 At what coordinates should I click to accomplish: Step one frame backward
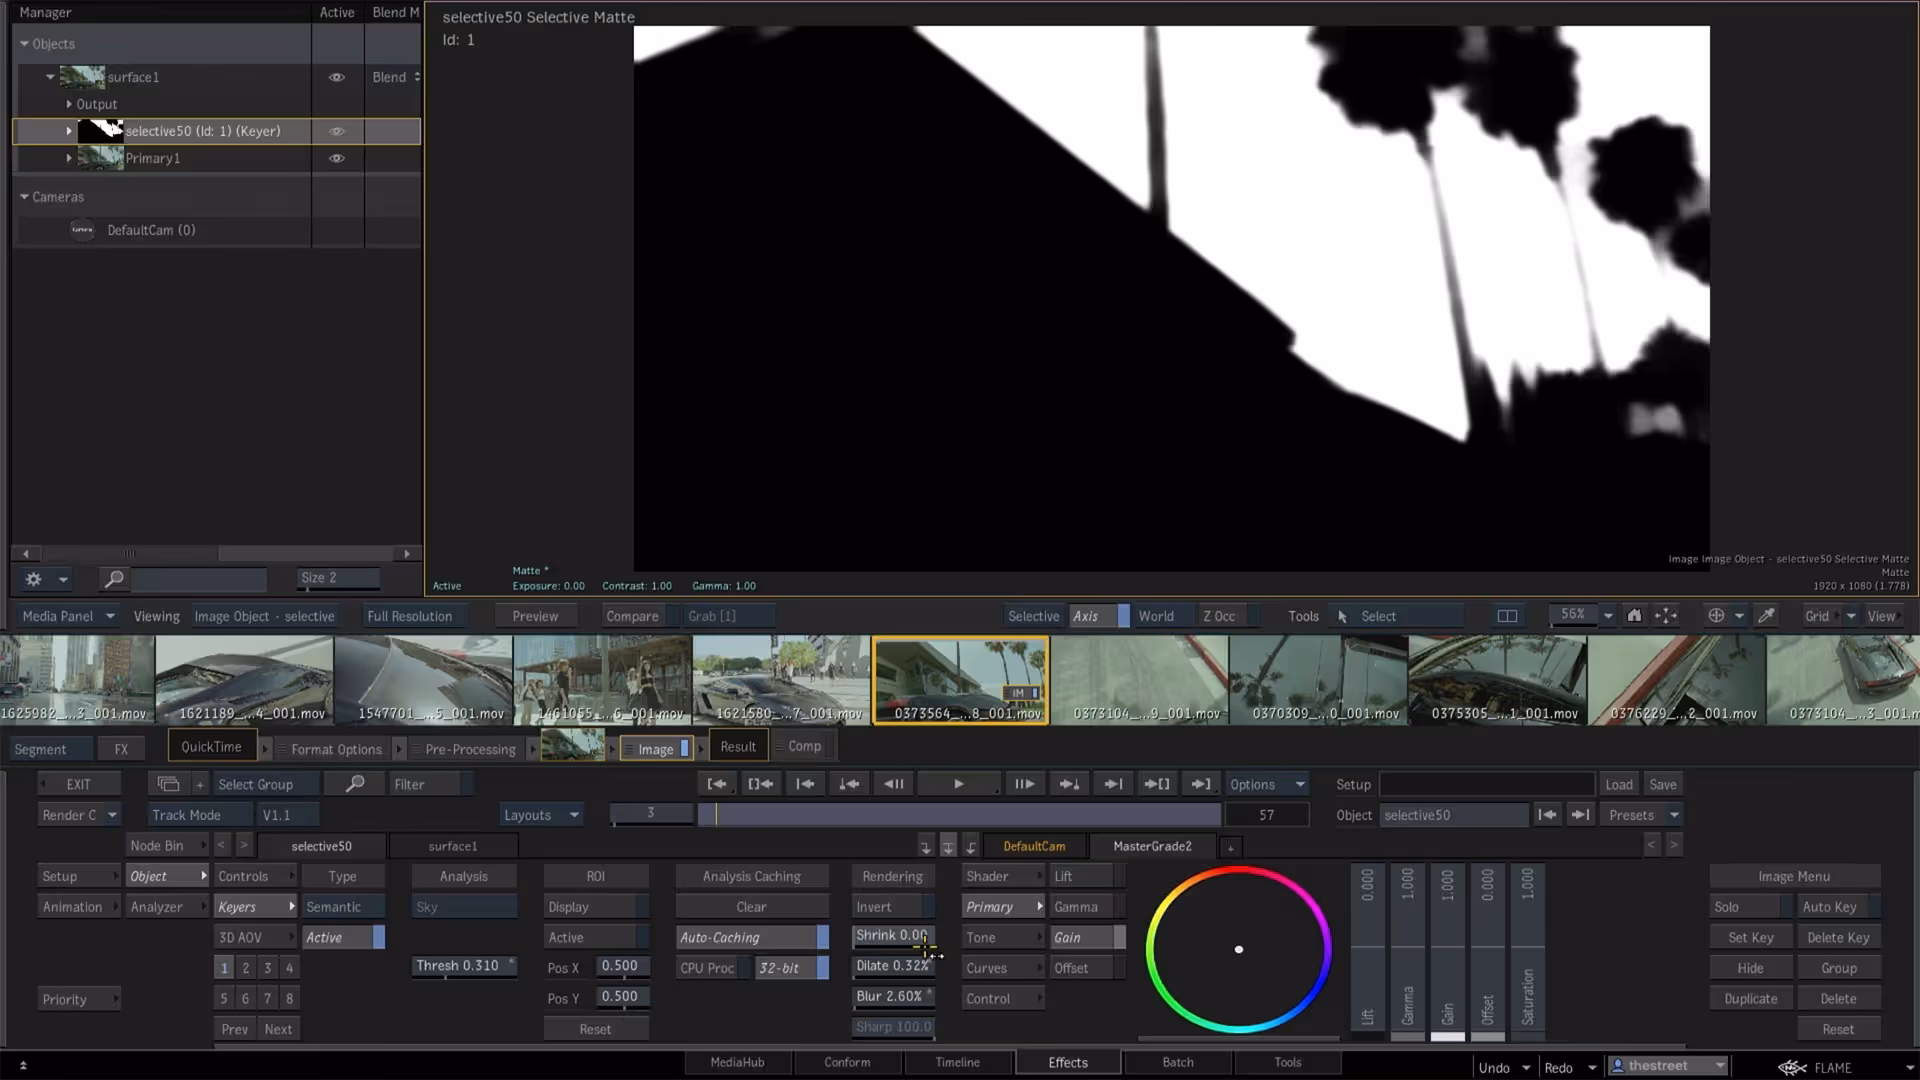tap(894, 784)
